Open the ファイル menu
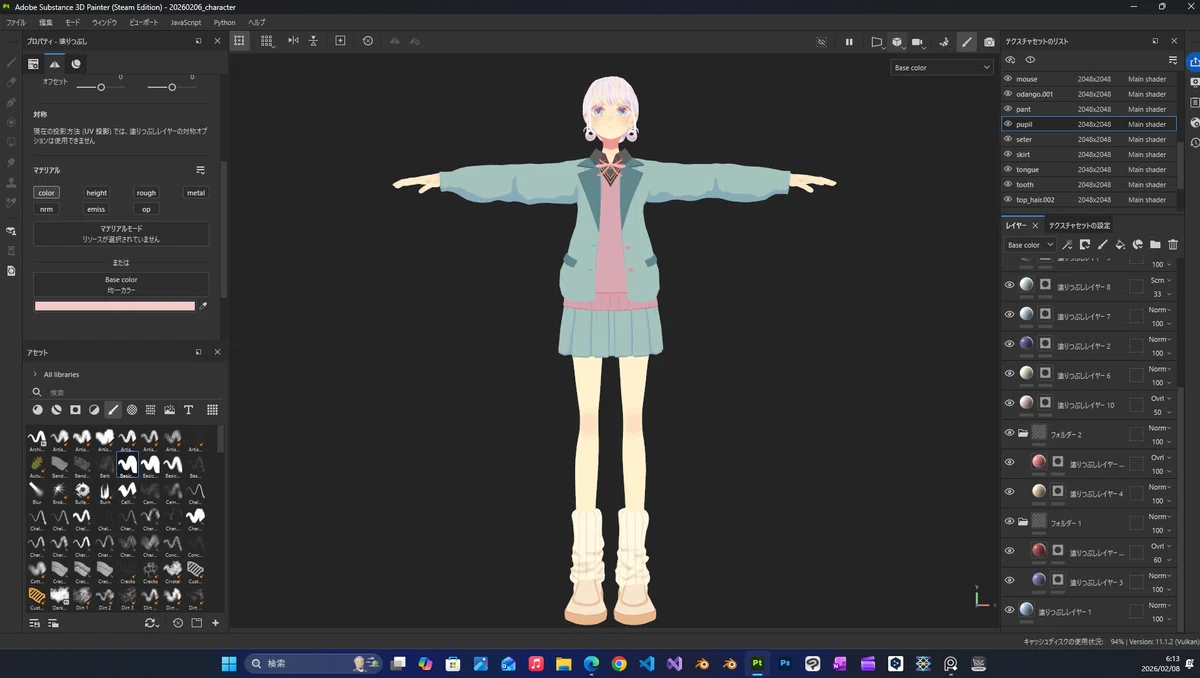 [x=17, y=22]
